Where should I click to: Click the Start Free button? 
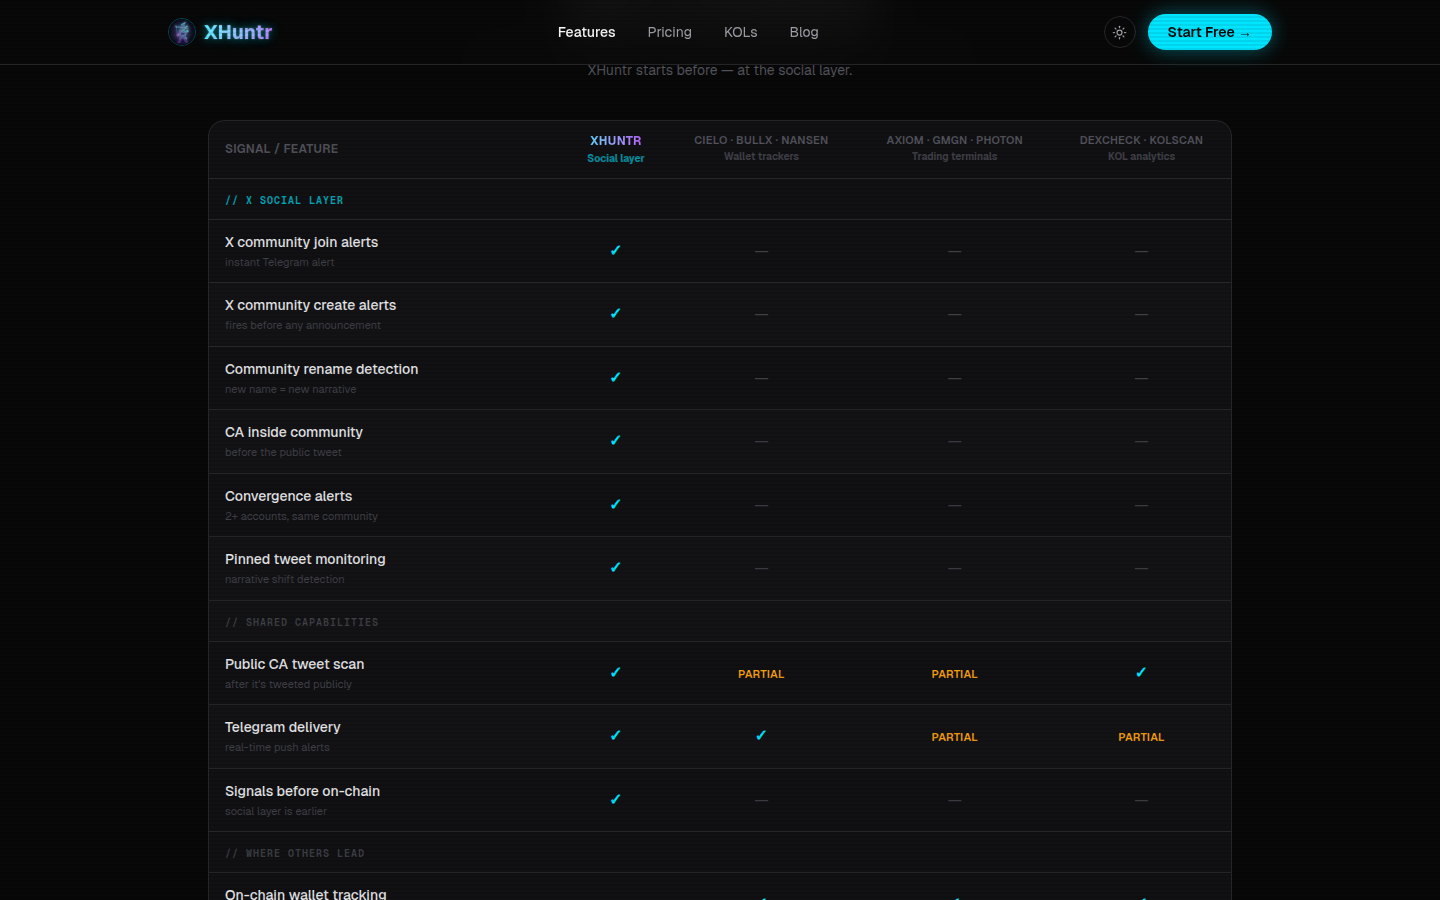[x=1209, y=32]
